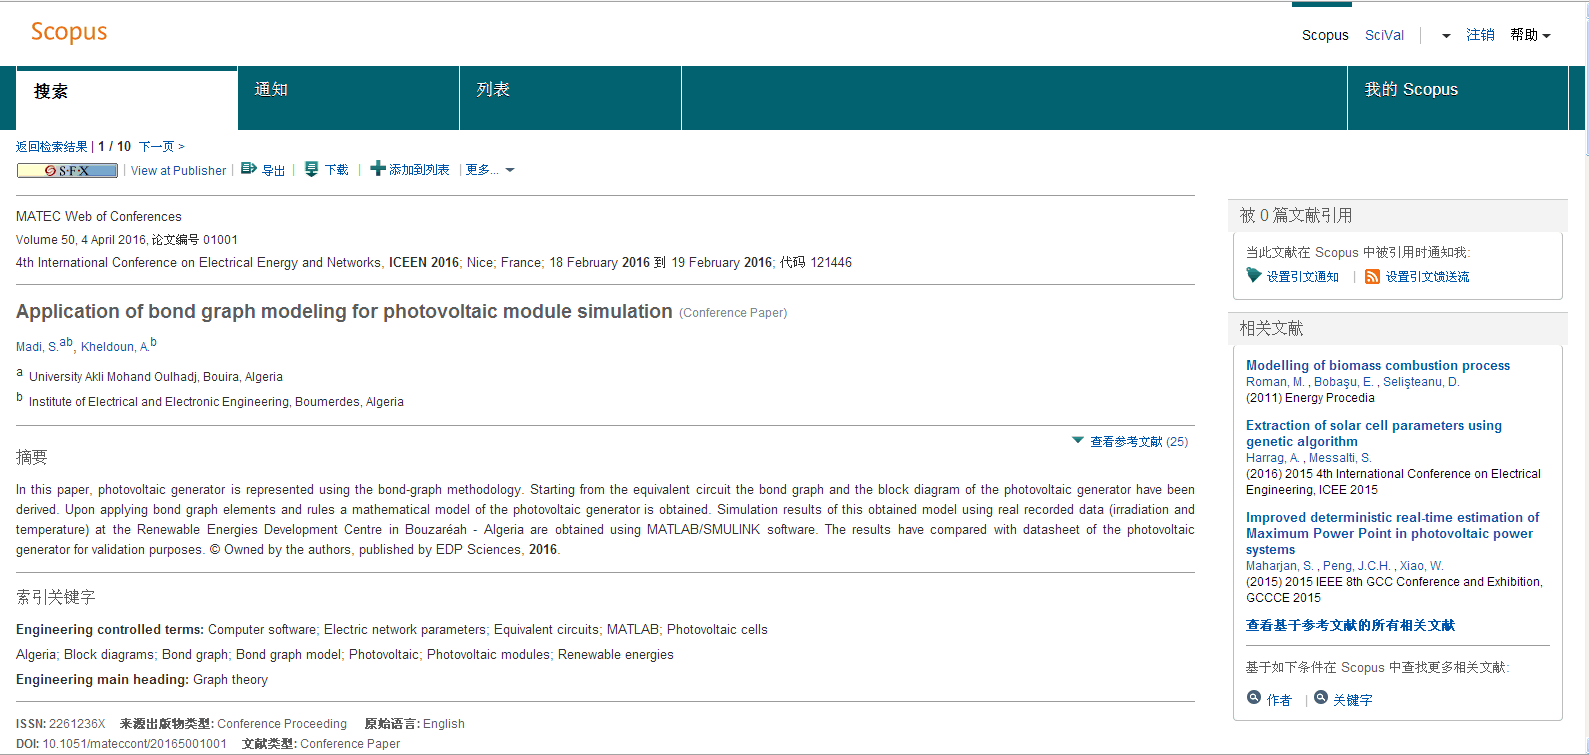This screenshot has height=755, width=1589.
Task: Switch to the 通知 (alerts) tab
Action: coord(271,90)
